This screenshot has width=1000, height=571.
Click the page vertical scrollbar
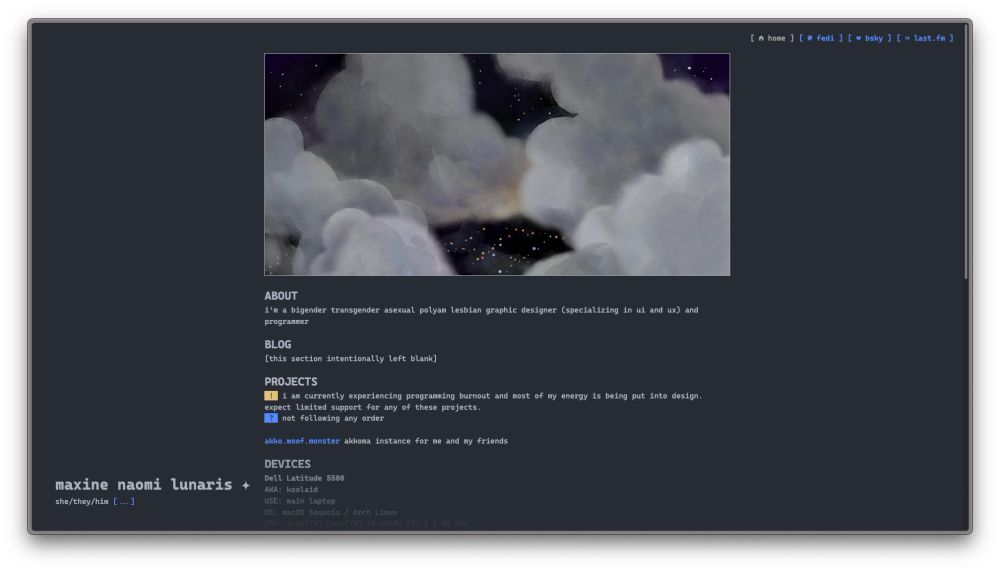[966, 153]
